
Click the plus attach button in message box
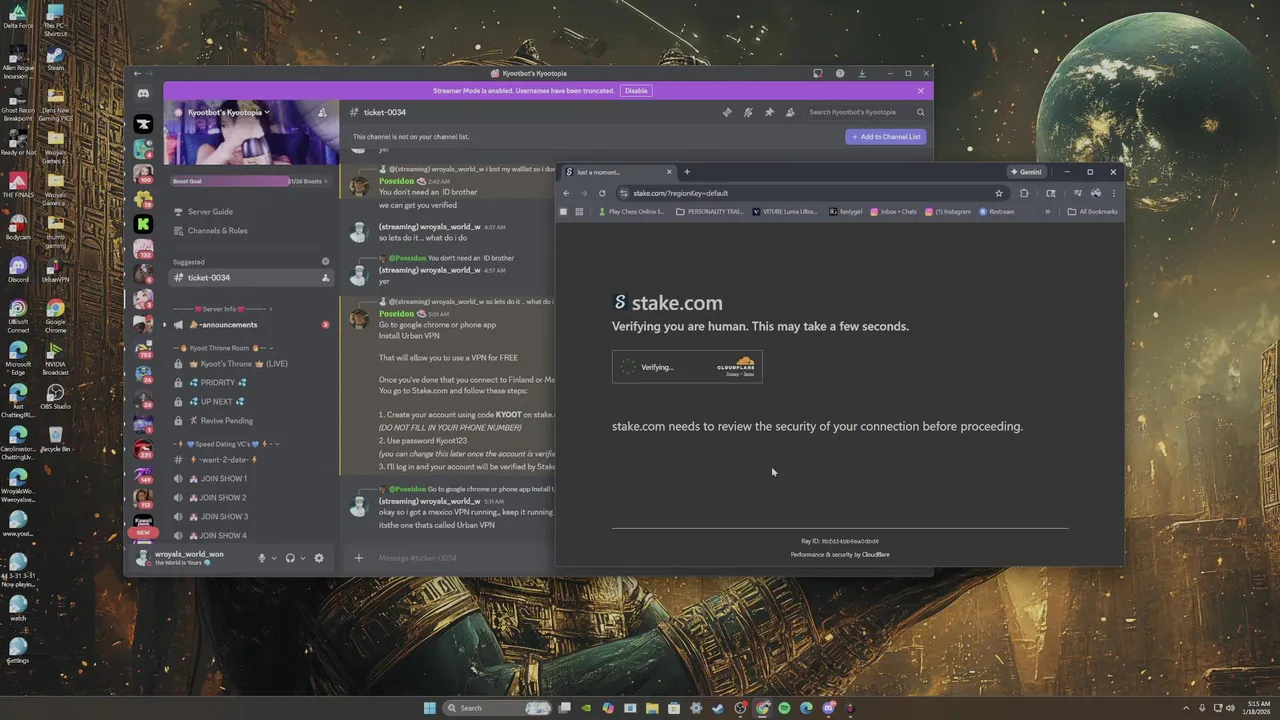tap(359, 558)
